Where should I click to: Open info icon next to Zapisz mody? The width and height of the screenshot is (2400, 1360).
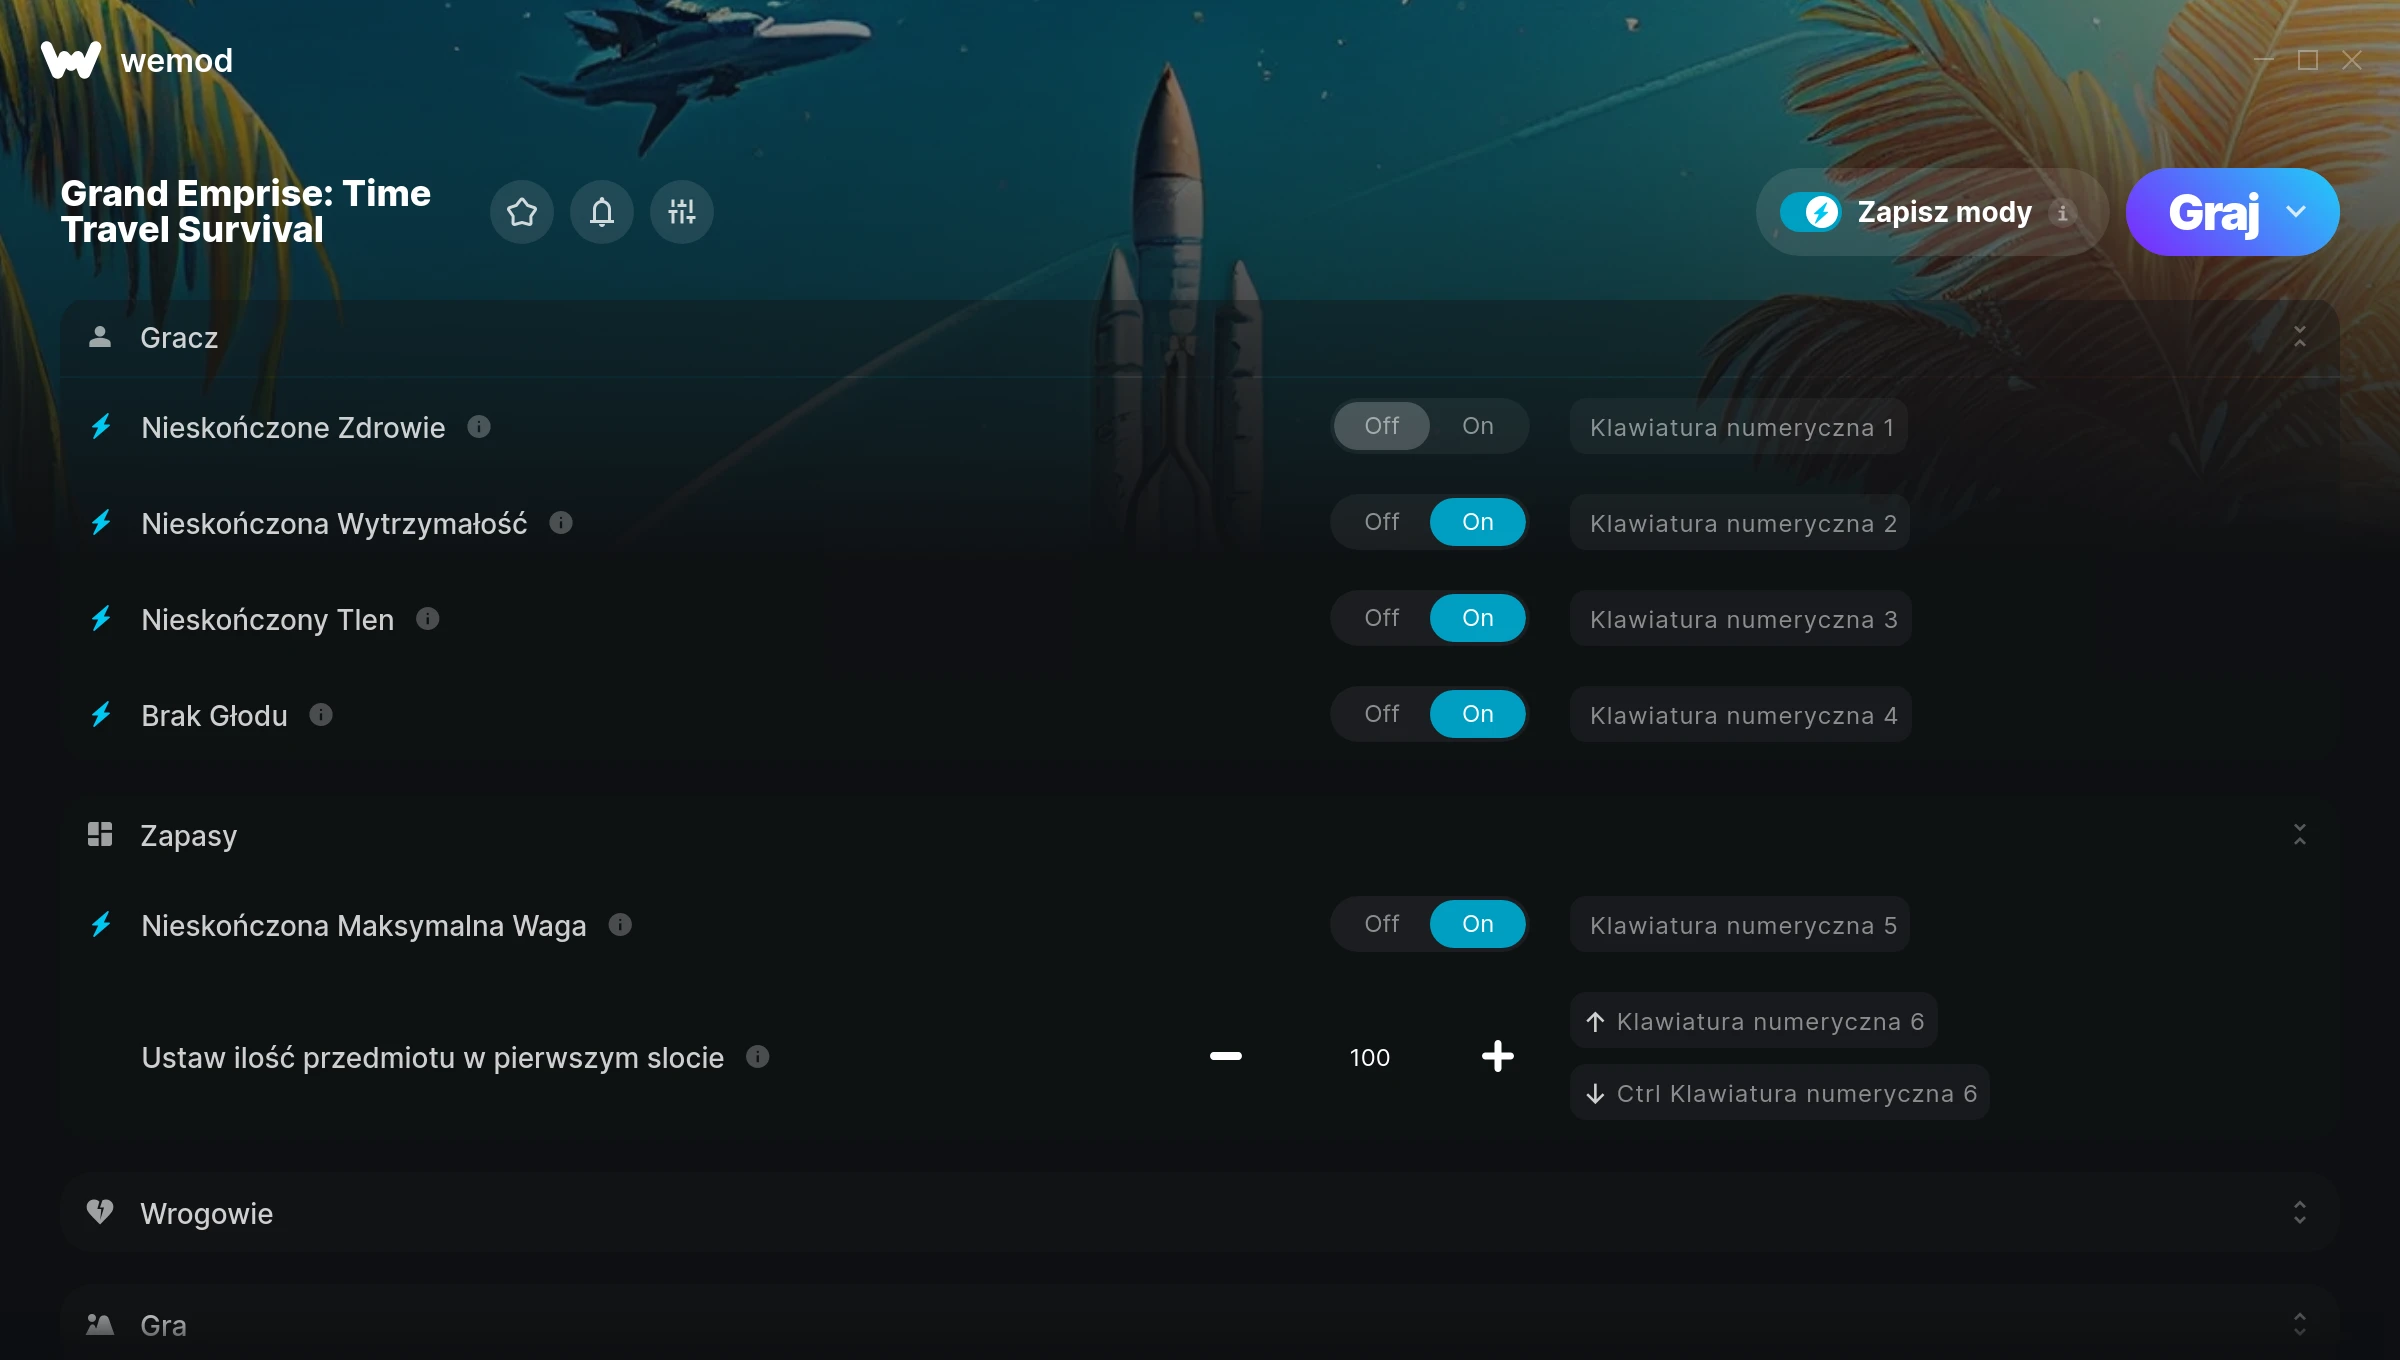tap(2062, 213)
